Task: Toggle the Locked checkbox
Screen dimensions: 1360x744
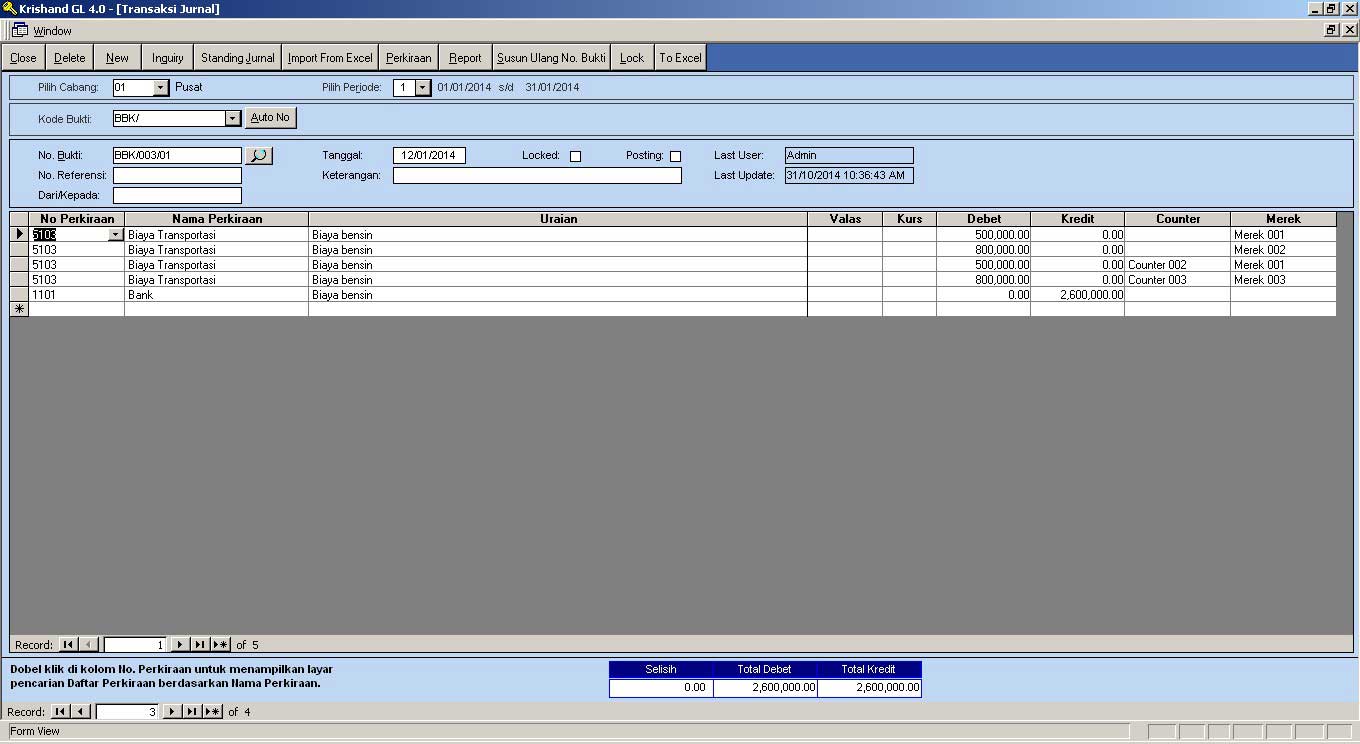Action: 575,156
